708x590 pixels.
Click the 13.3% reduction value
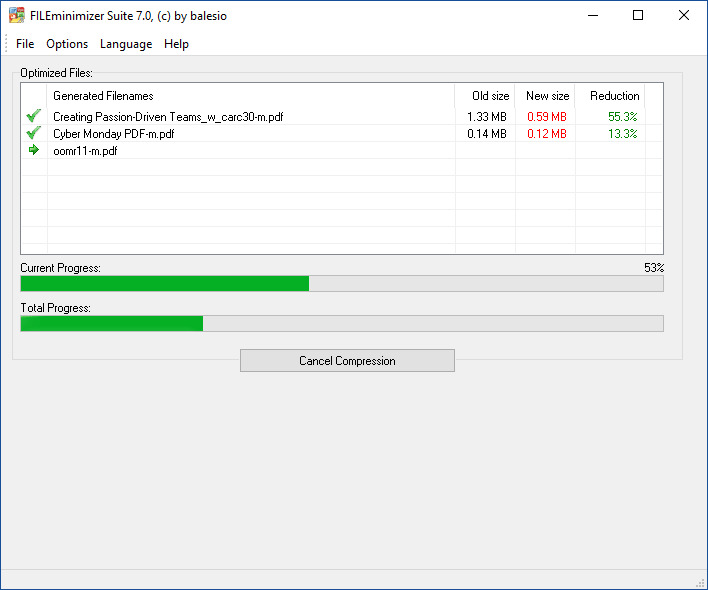coord(623,134)
